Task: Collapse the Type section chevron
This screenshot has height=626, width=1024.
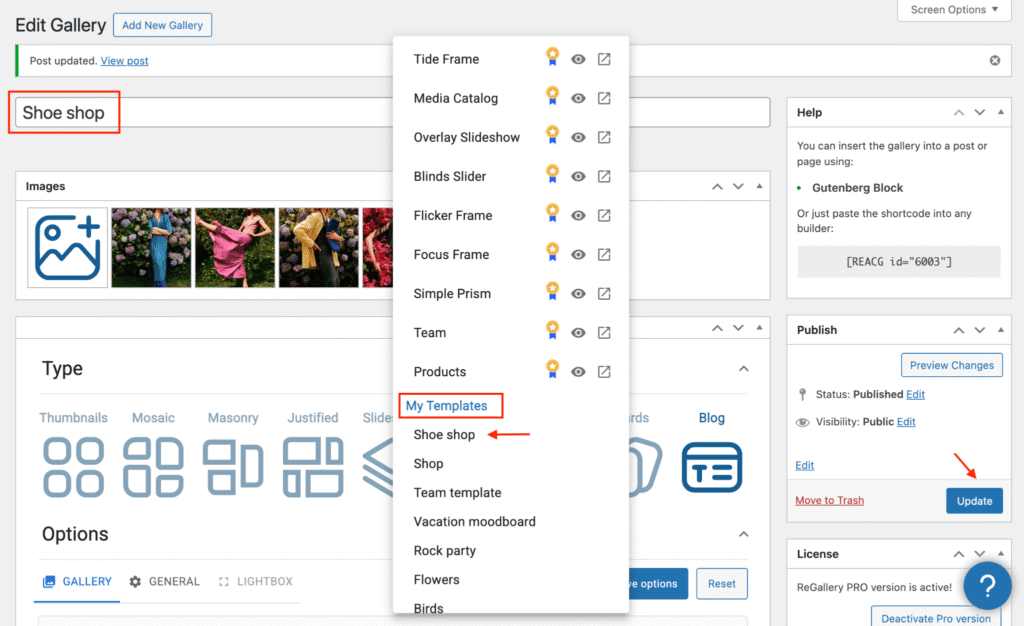Action: 743,369
